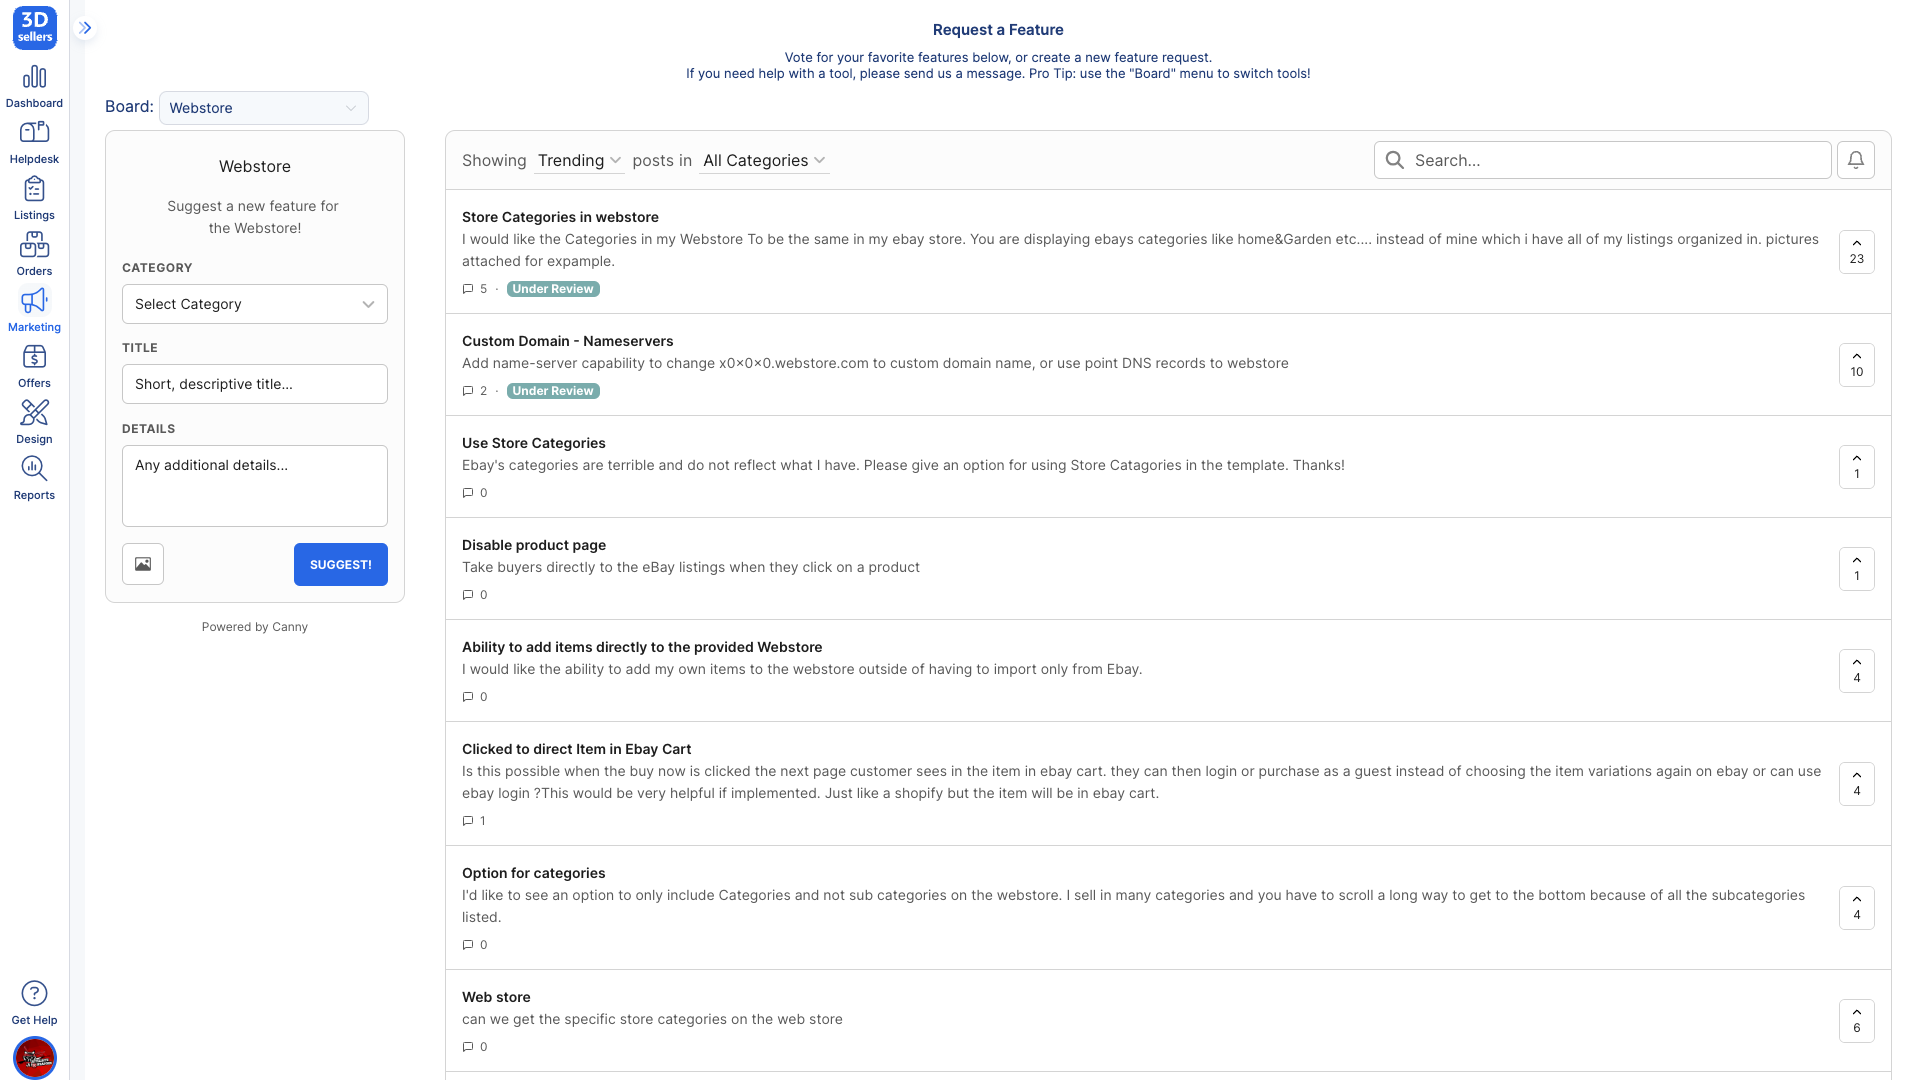The image size is (1912, 1080).
Task: Open the All Categories filter dropdown
Action: 763,160
